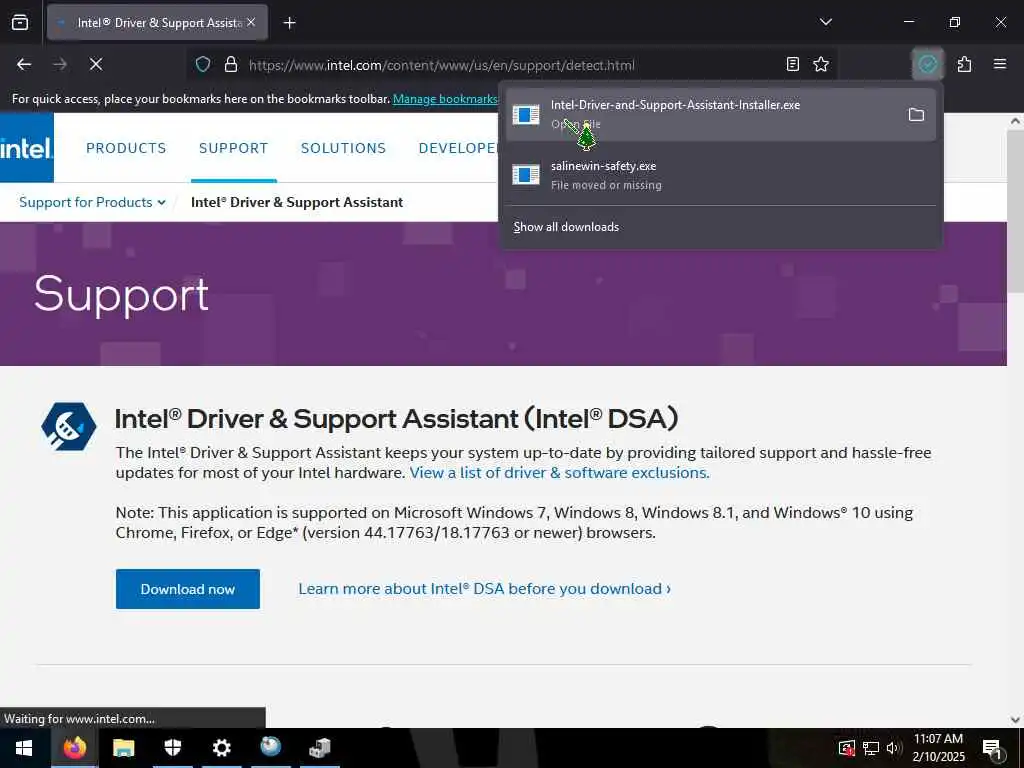
Task: Click the page vertical scrollbar thumb
Action: (x=1015, y=212)
